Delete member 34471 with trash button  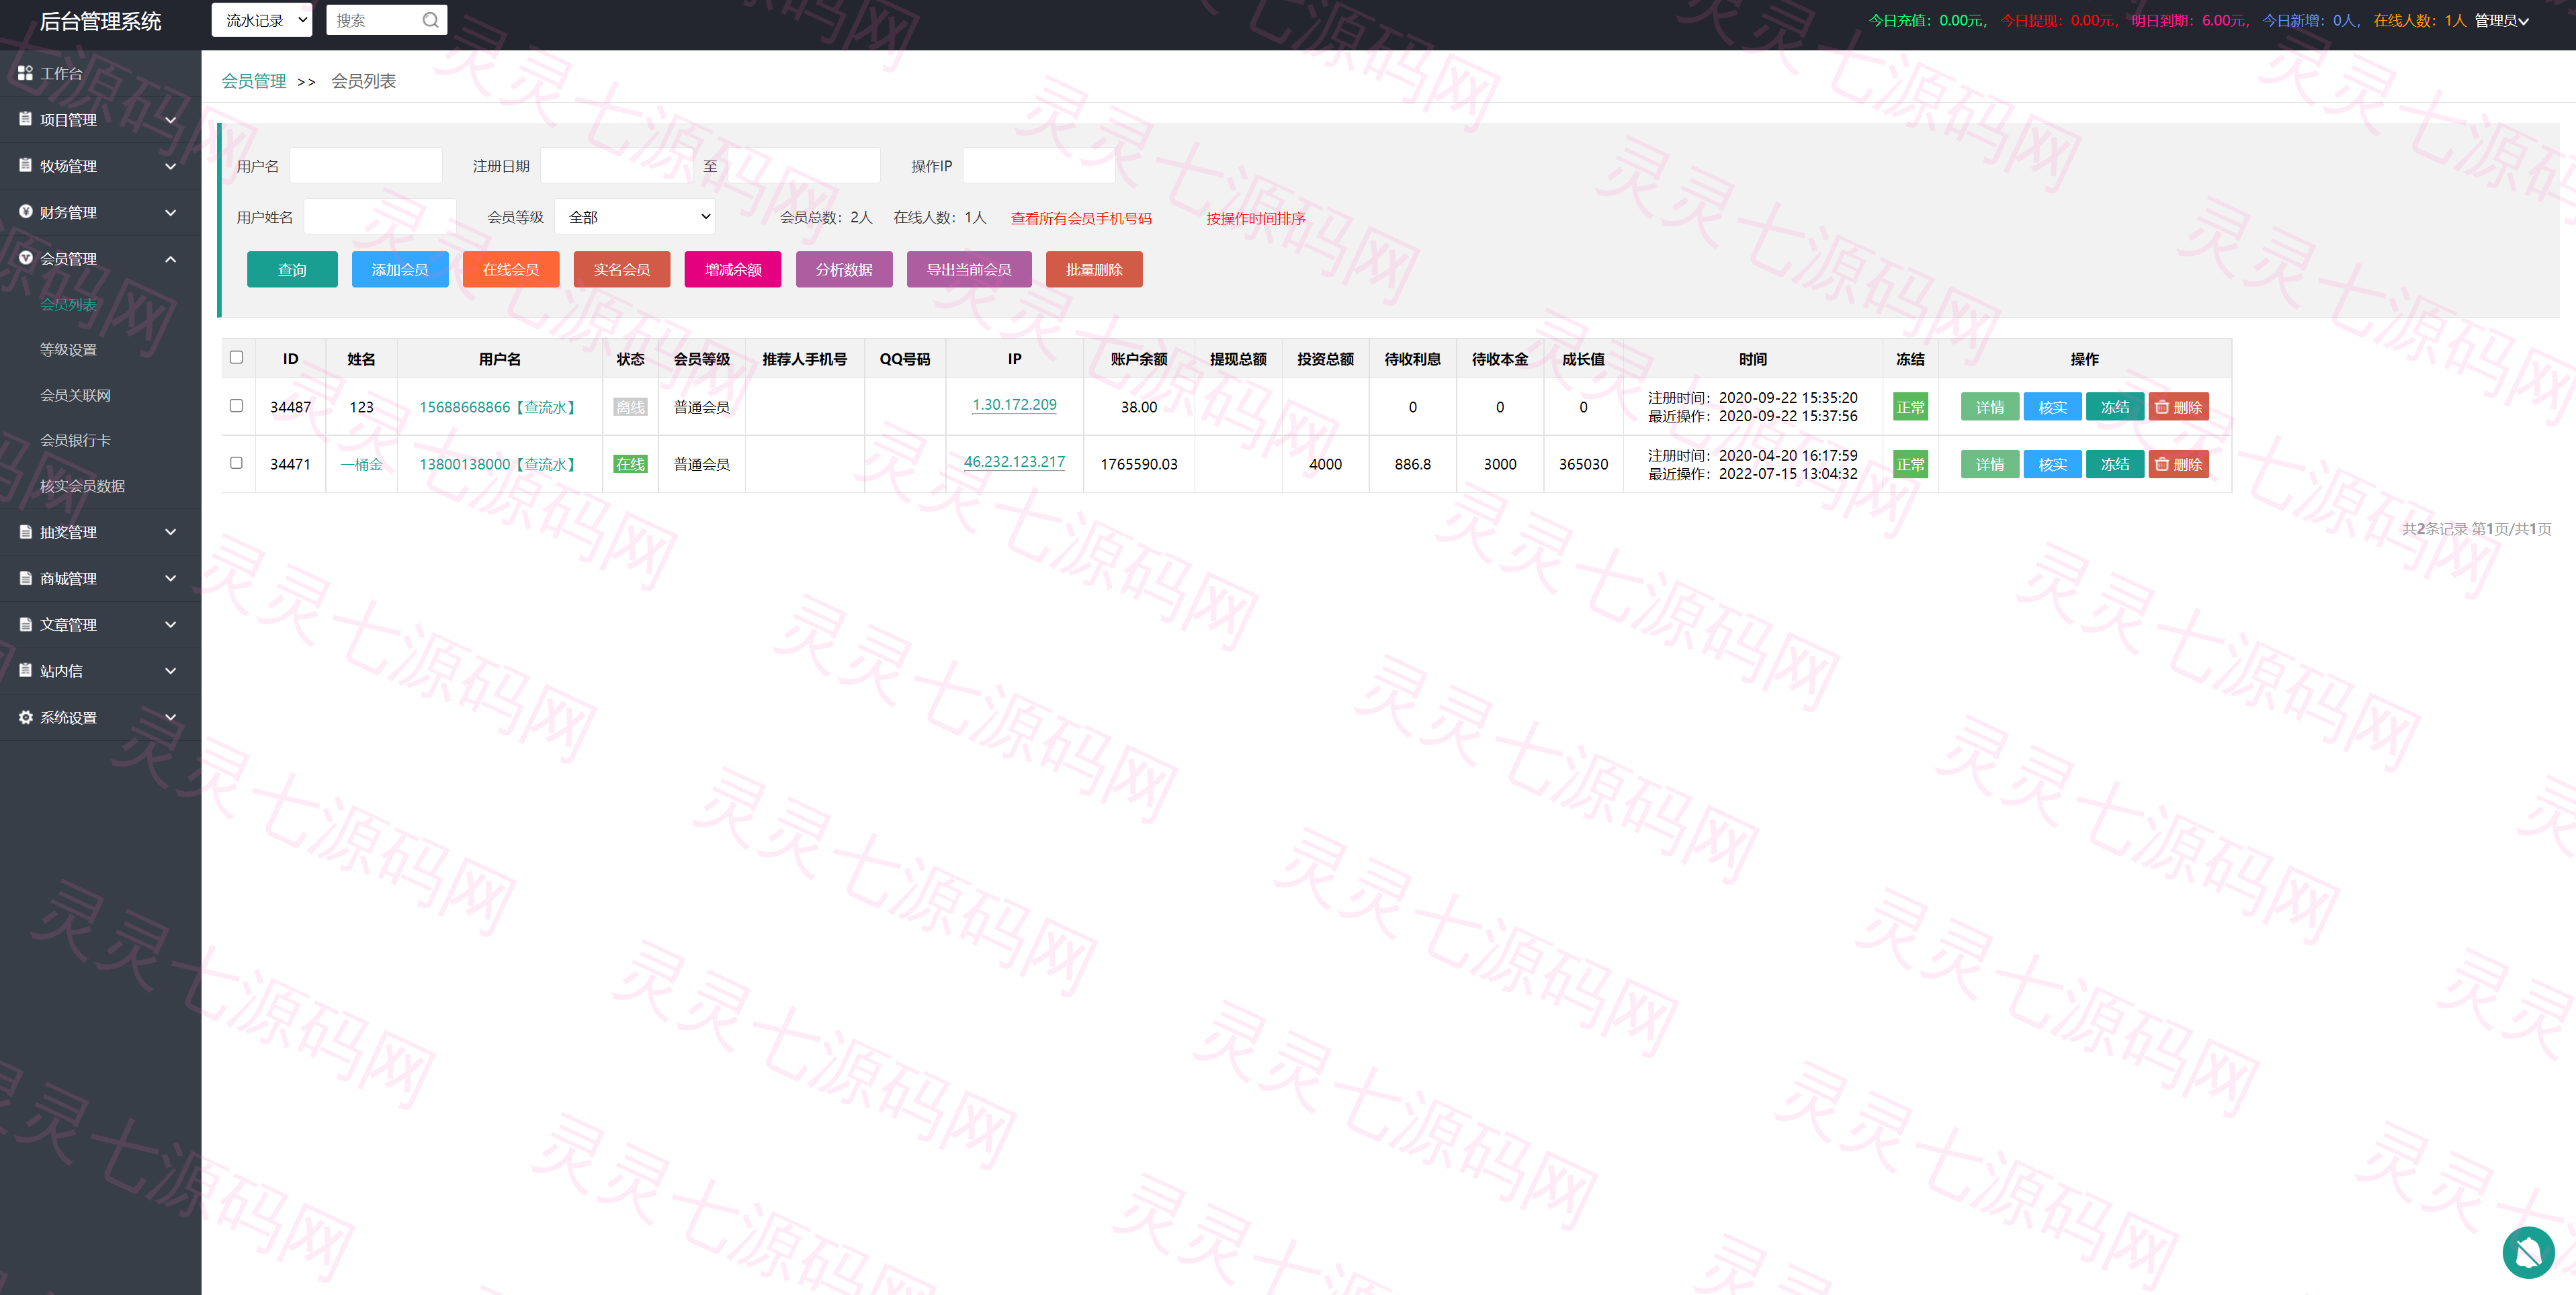(x=2178, y=464)
